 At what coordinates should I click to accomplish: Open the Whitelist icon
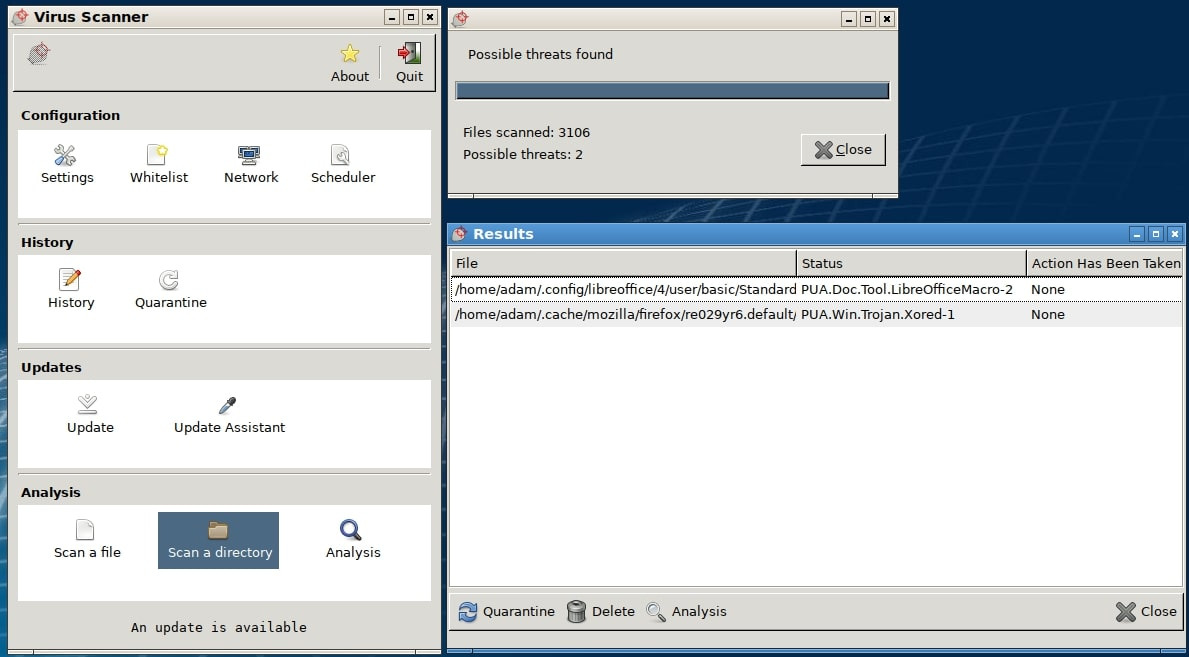158,165
